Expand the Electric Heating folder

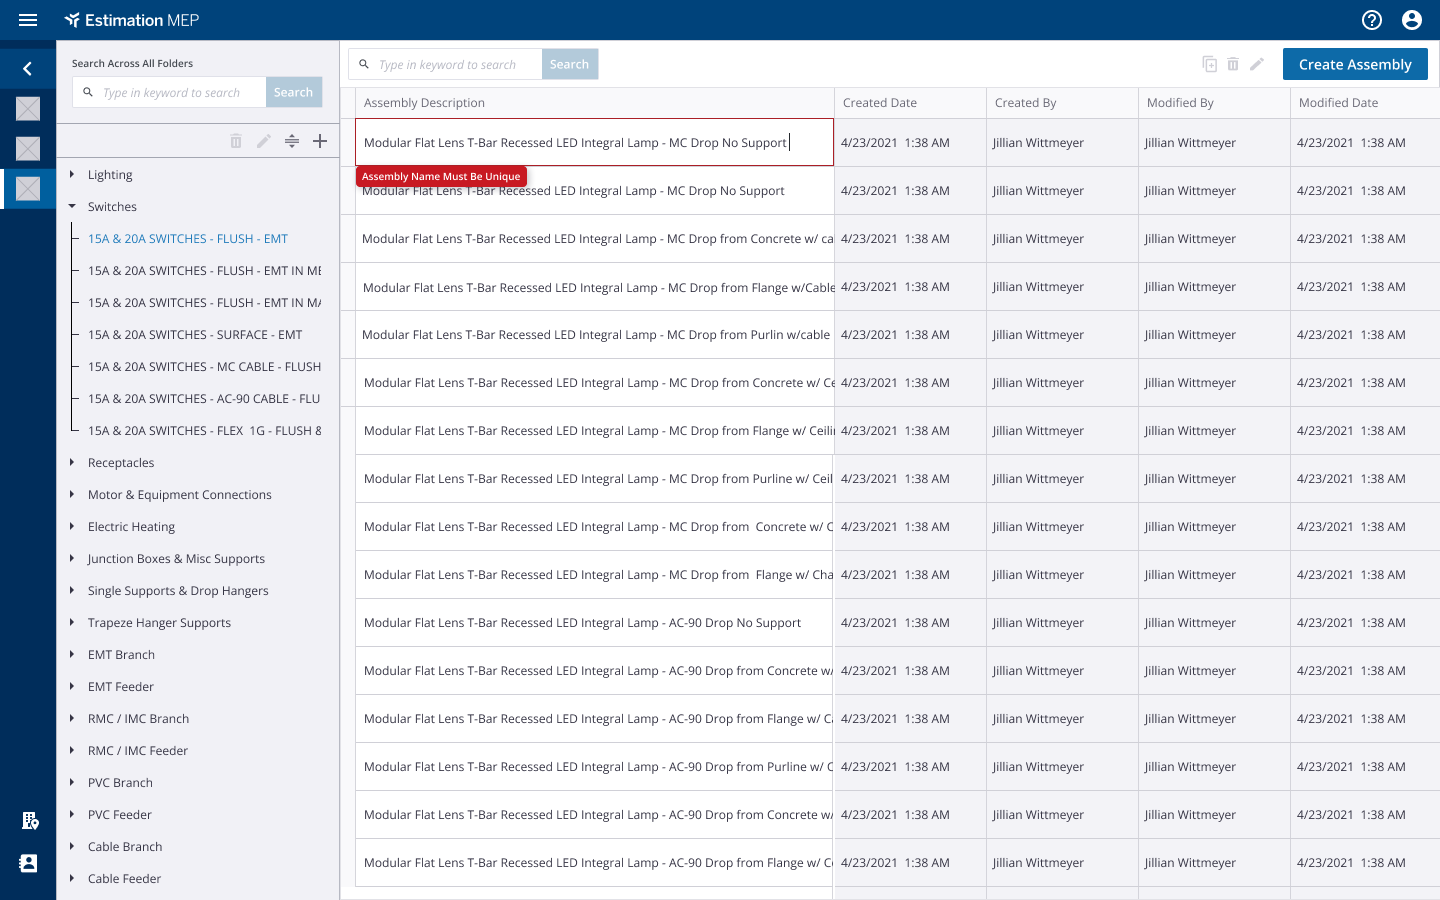[72, 526]
